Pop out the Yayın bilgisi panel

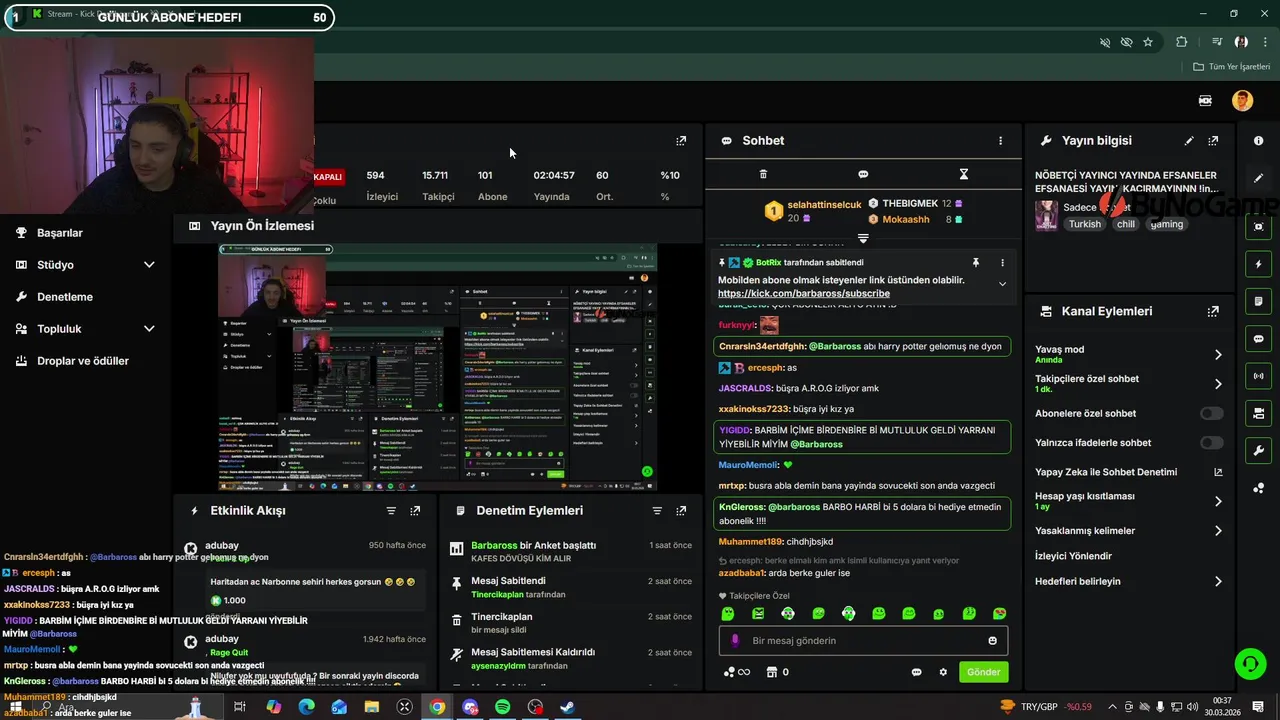pyautogui.click(x=1213, y=141)
